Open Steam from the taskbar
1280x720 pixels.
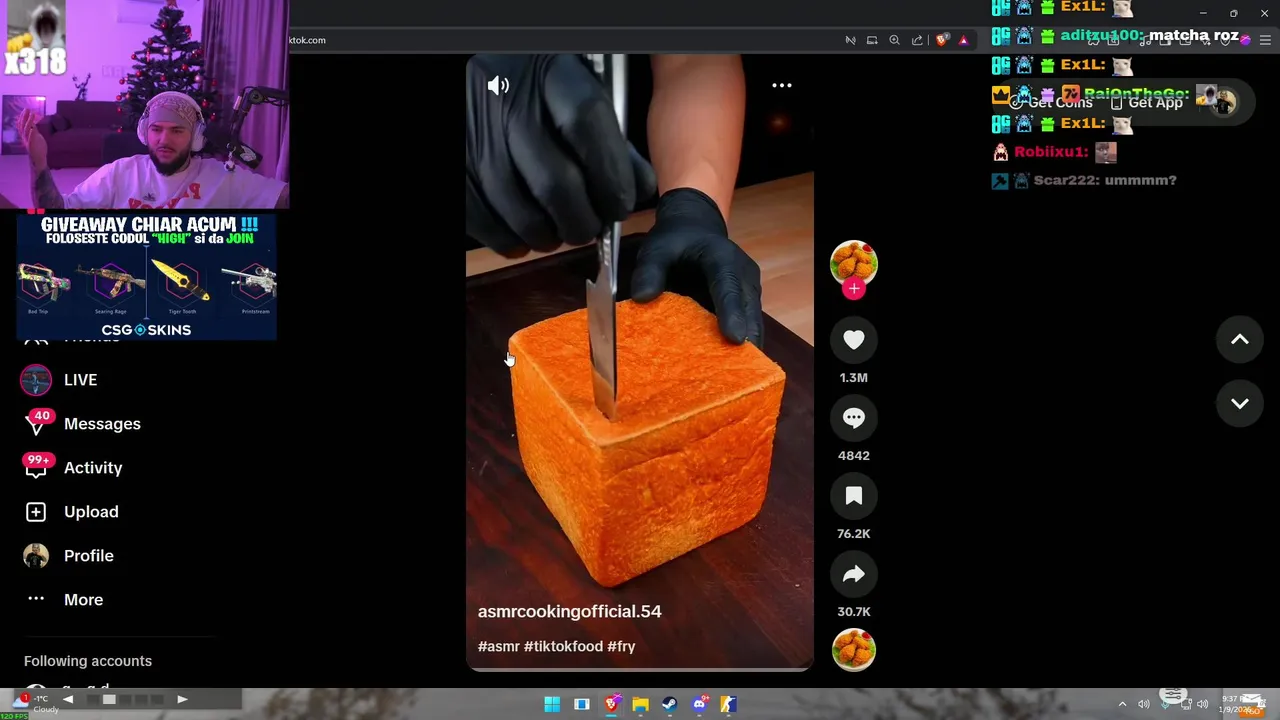pos(670,704)
